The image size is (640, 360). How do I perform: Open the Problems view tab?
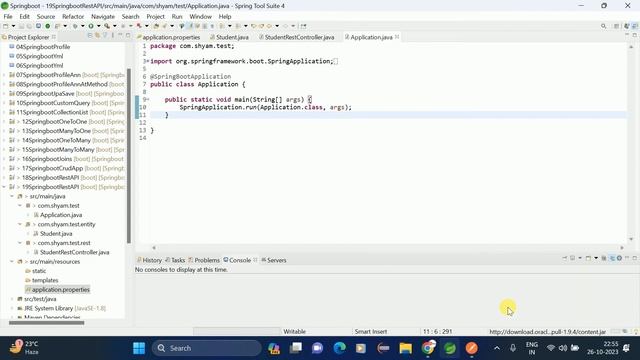204,260
